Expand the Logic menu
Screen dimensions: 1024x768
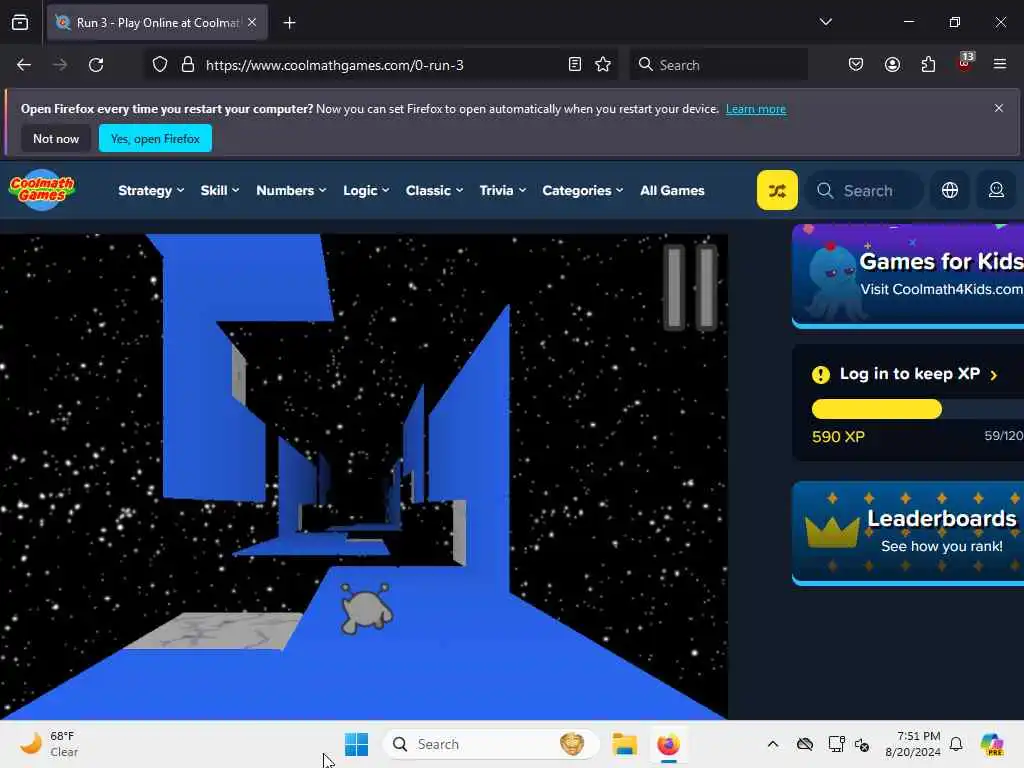click(x=366, y=190)
